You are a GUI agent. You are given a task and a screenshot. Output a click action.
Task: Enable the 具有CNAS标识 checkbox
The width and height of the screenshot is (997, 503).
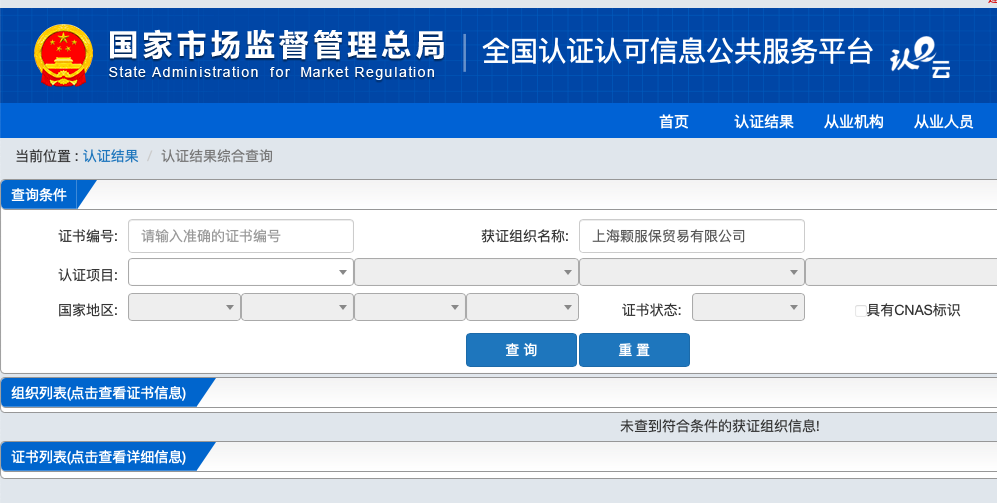(x=860, y=311)
